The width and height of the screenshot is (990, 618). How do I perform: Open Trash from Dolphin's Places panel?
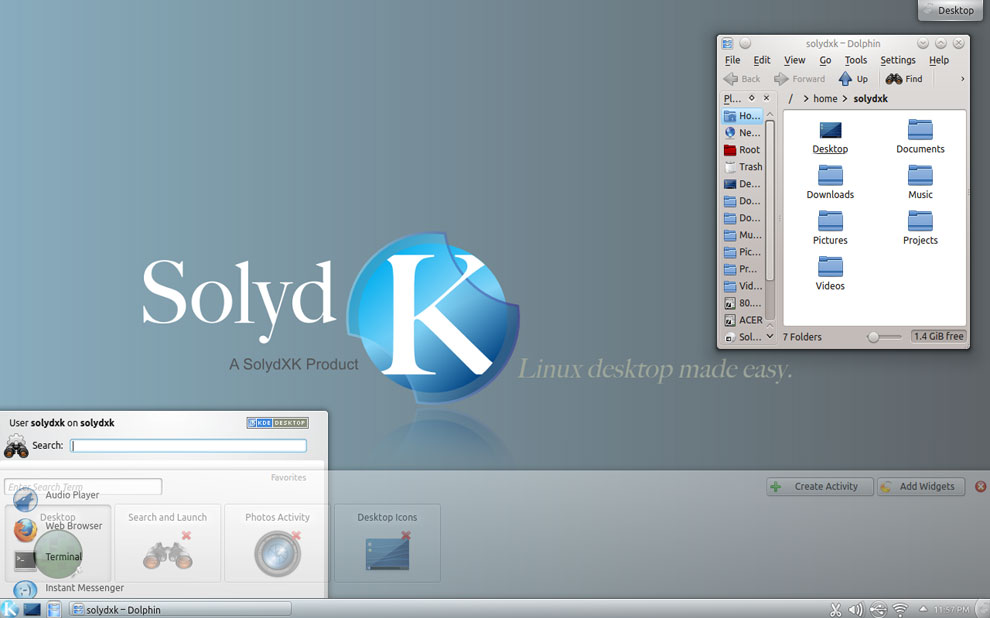tap(742, 167)
